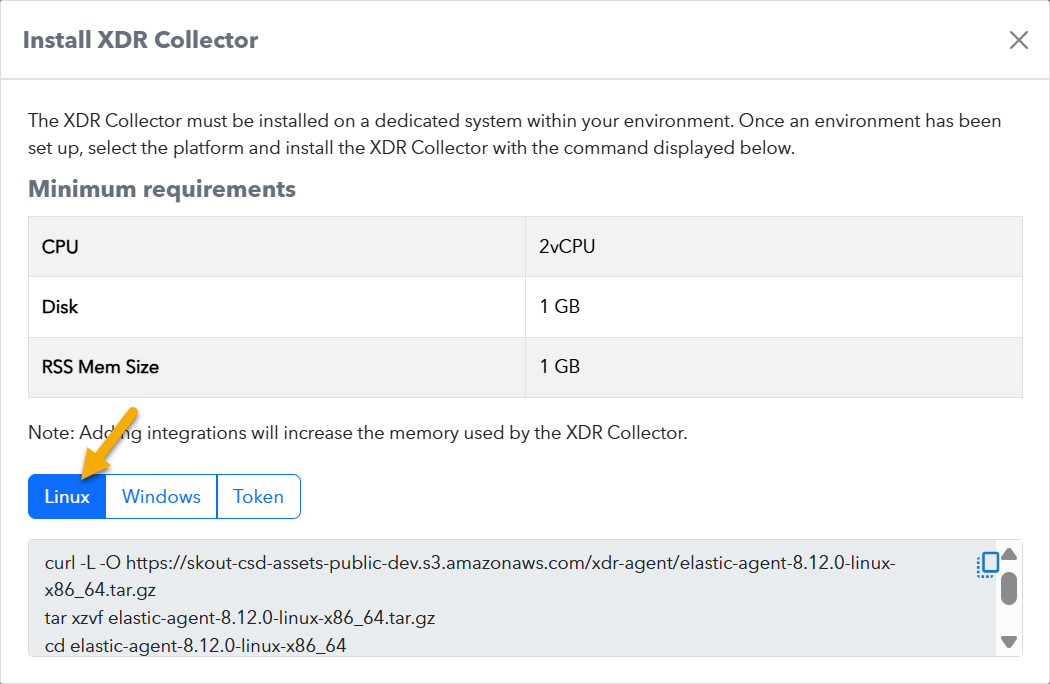Click the command box scroll-up arrow

coord(1009,555)
